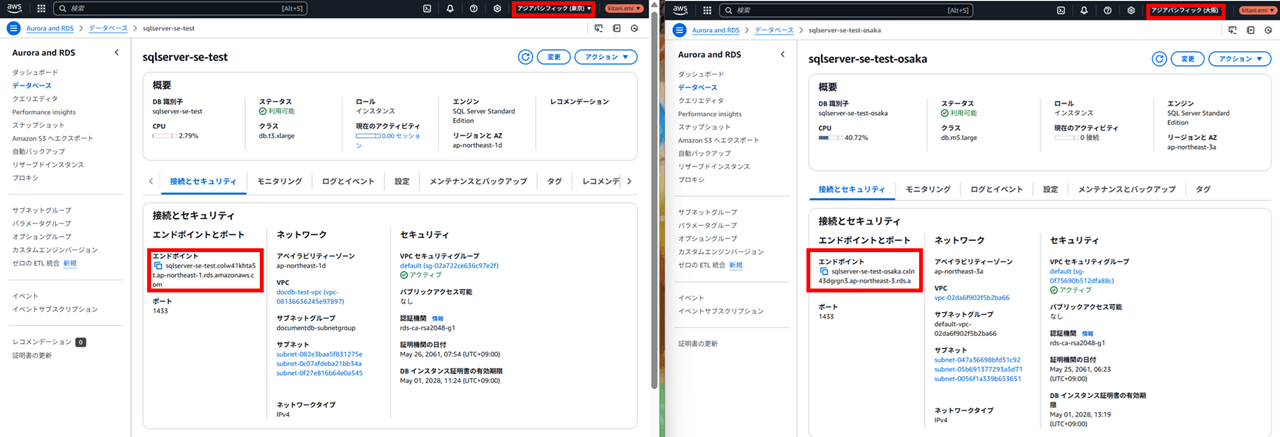This screenshot has height=437, width=1280.
Task: Open メンテナンスとバックアップ tab in Tokyo window
Action: coord(478,181)
